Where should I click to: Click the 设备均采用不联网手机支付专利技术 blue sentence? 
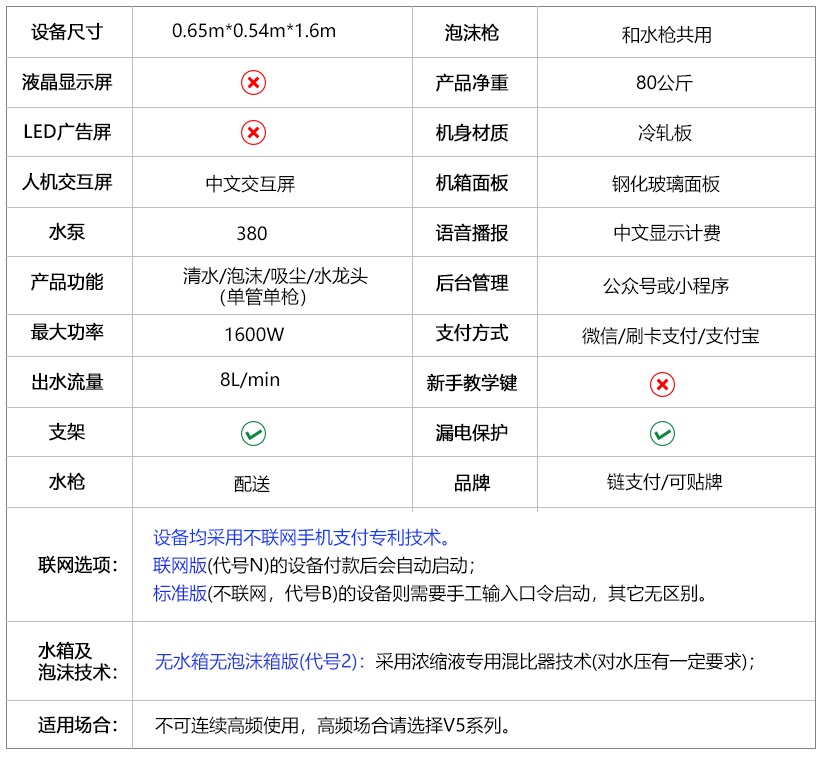click(302, 538)
